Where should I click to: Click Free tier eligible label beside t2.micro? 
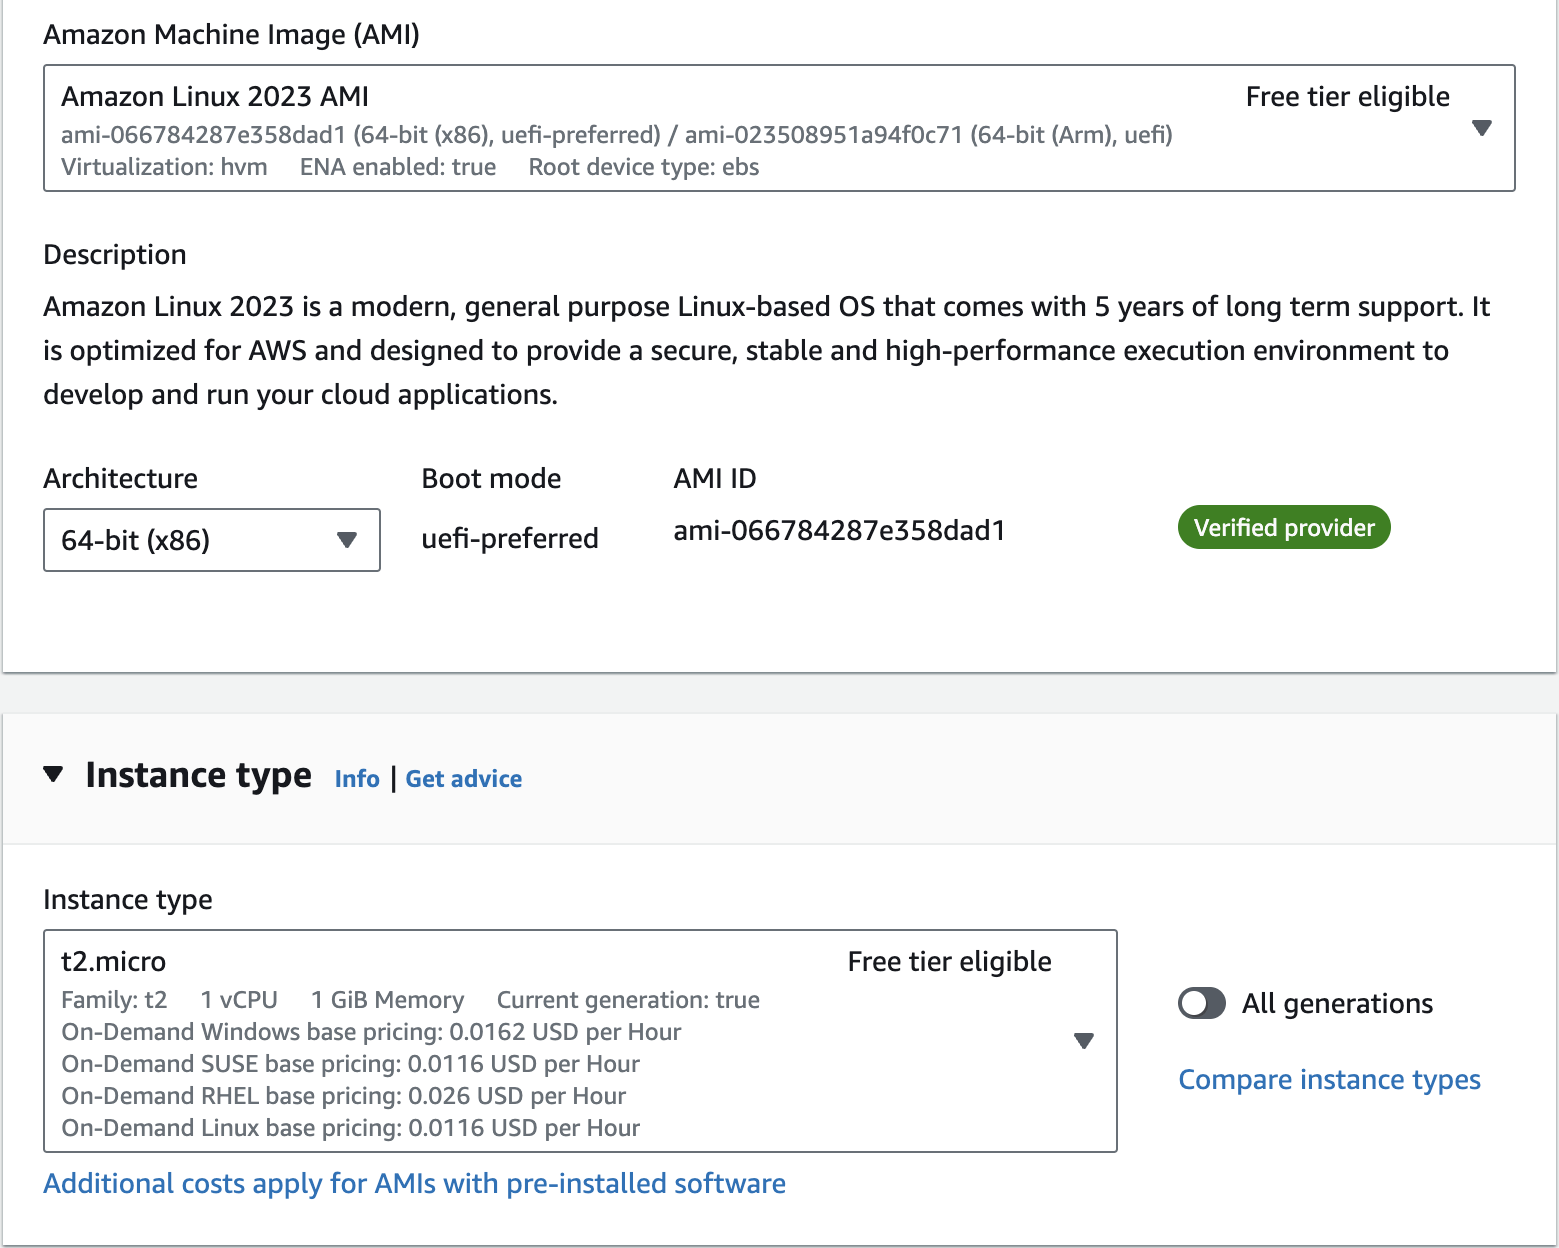tap(949, 962)
